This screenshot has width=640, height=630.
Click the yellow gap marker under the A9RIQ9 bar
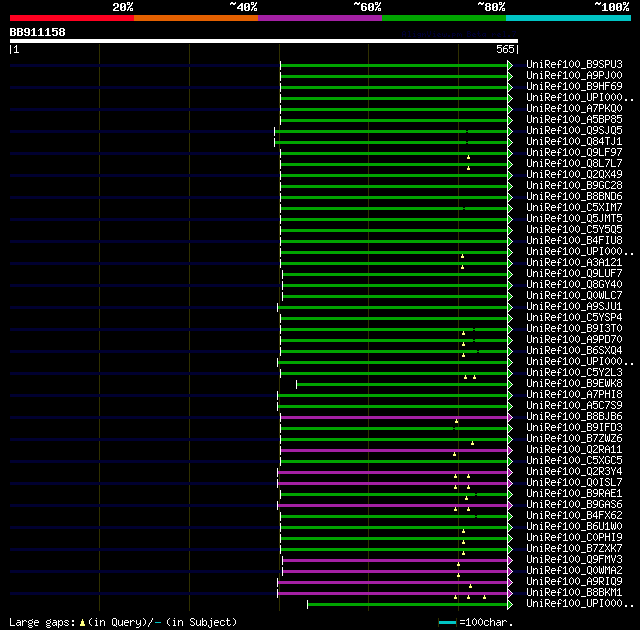click(x=471, y=586)
